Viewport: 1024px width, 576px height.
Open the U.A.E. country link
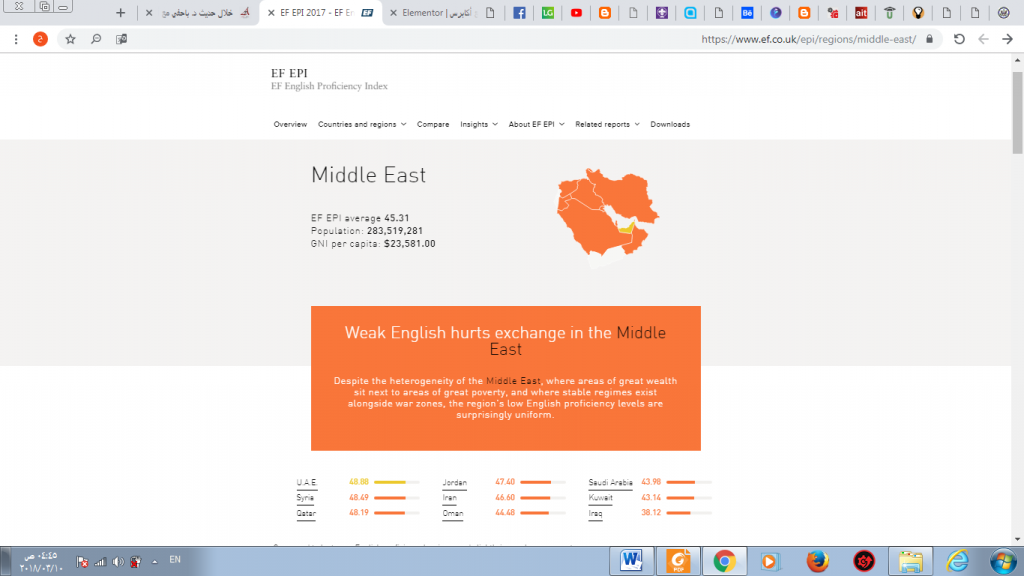point(306,483)
